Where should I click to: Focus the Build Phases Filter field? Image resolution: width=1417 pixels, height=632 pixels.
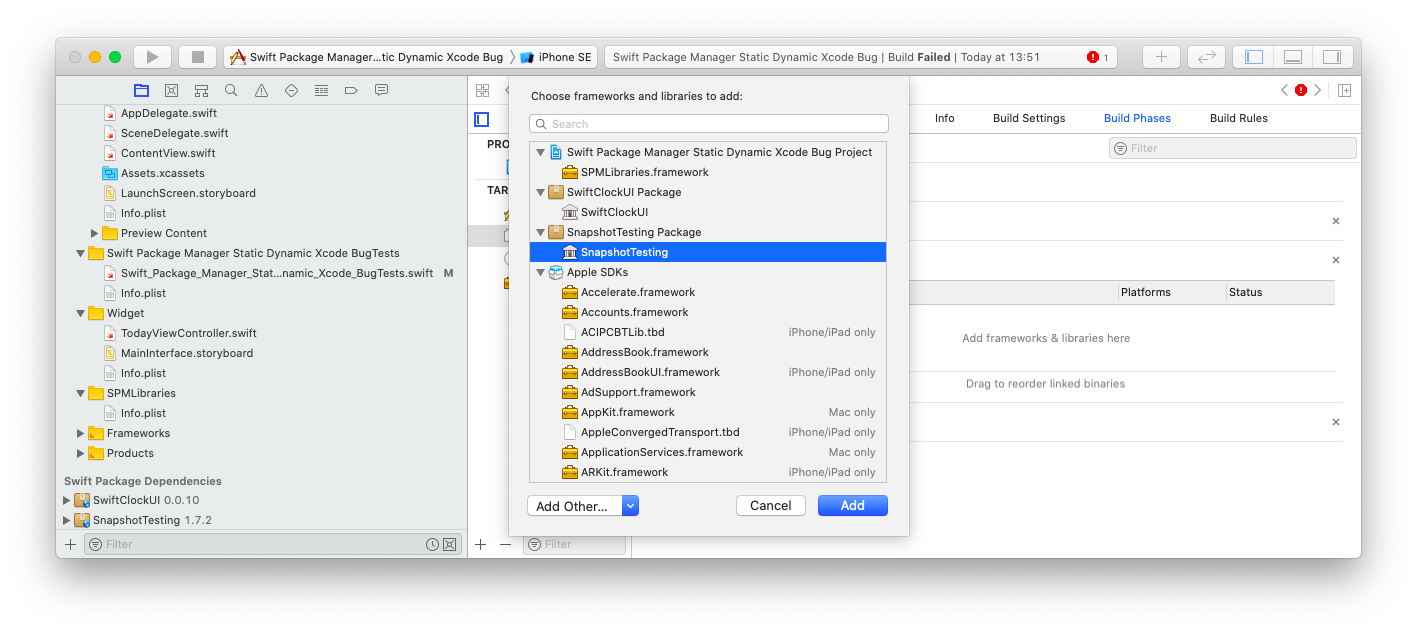click(1233, 148)
